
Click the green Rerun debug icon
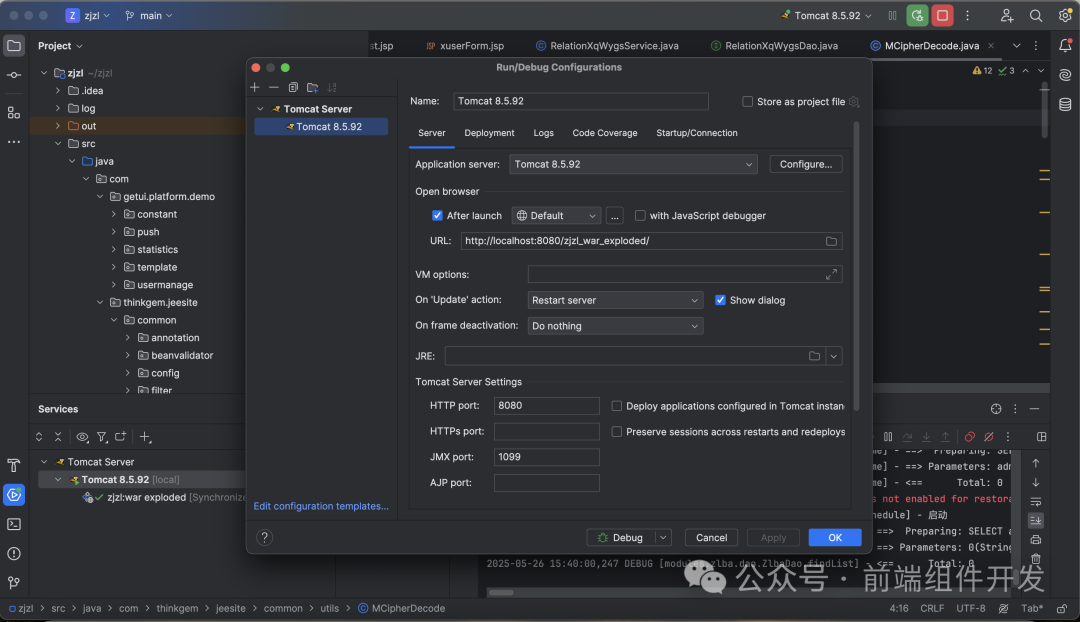(x=917, y=15)
